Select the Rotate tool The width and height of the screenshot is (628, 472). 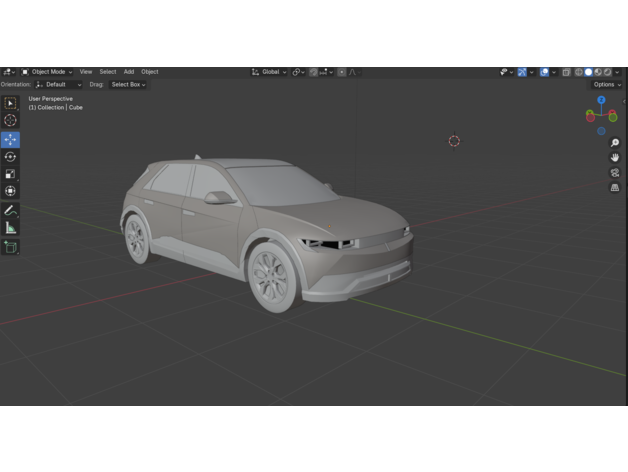click(11, 157)
